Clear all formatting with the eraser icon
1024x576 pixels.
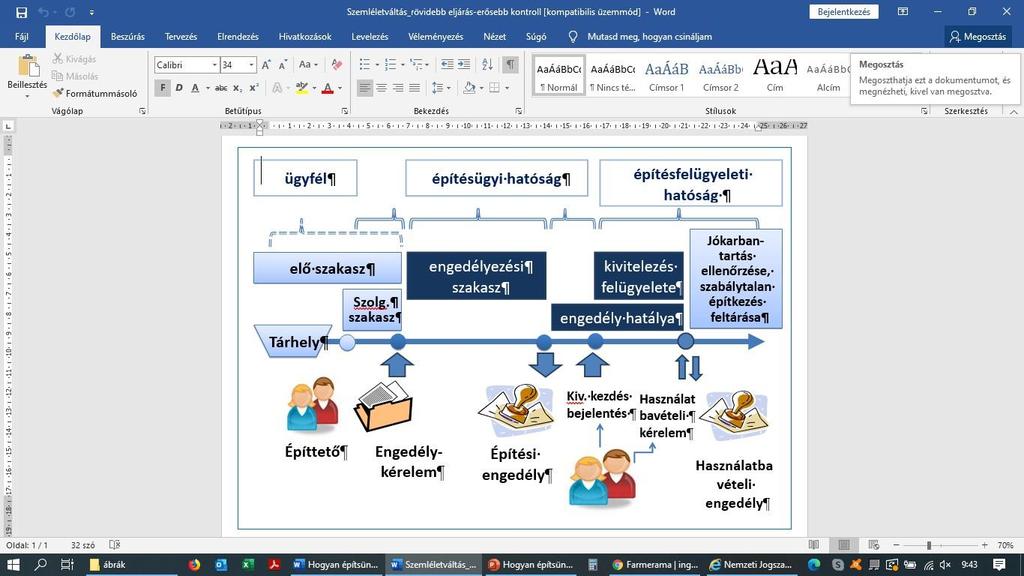pyautogui.click(x=337, y=65)
